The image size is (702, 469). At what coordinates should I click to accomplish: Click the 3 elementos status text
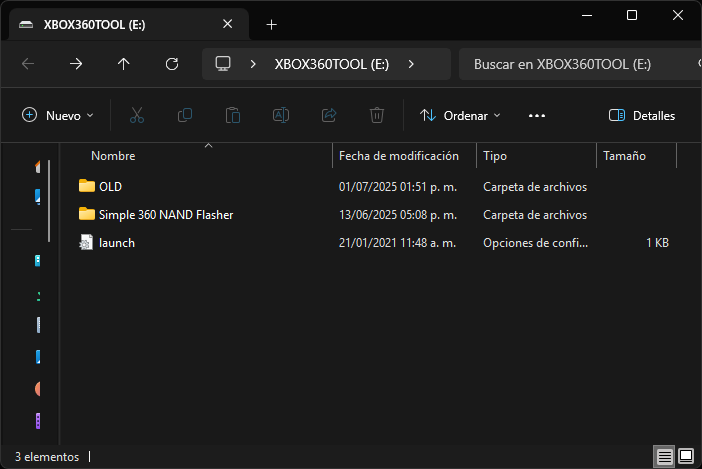pyautogui.click(x=47, y=457)
